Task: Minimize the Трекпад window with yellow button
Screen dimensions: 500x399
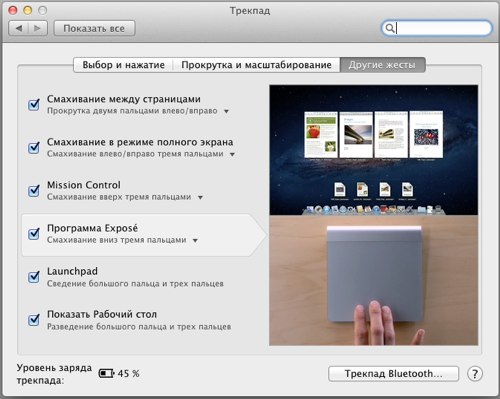Action: pos(28,10)
